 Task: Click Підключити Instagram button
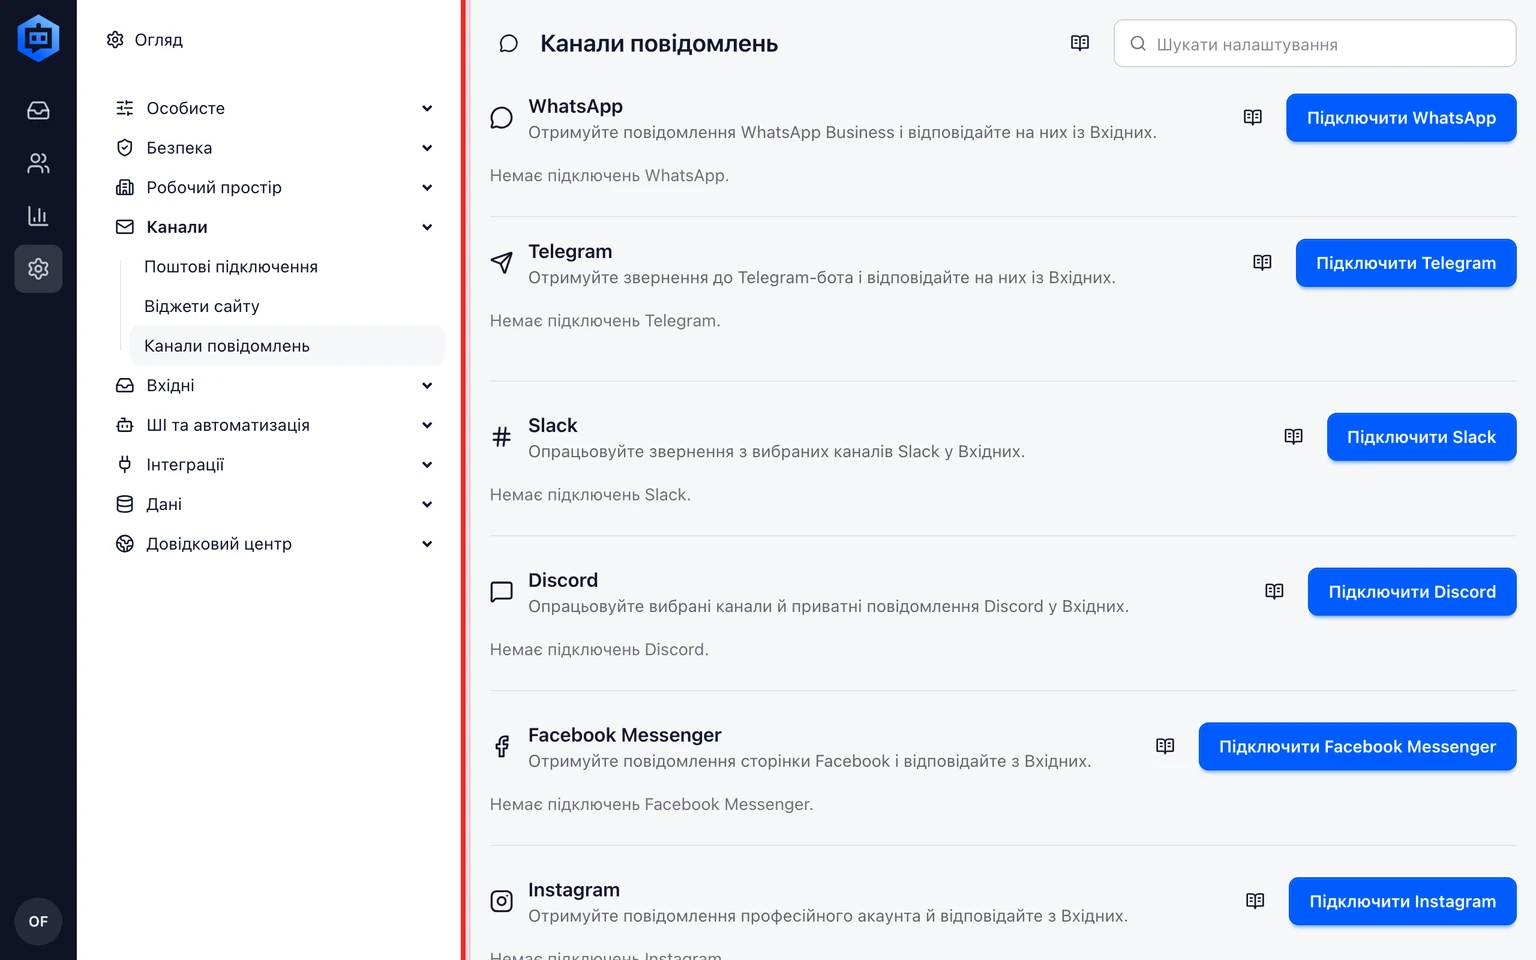click(1402, 901)
